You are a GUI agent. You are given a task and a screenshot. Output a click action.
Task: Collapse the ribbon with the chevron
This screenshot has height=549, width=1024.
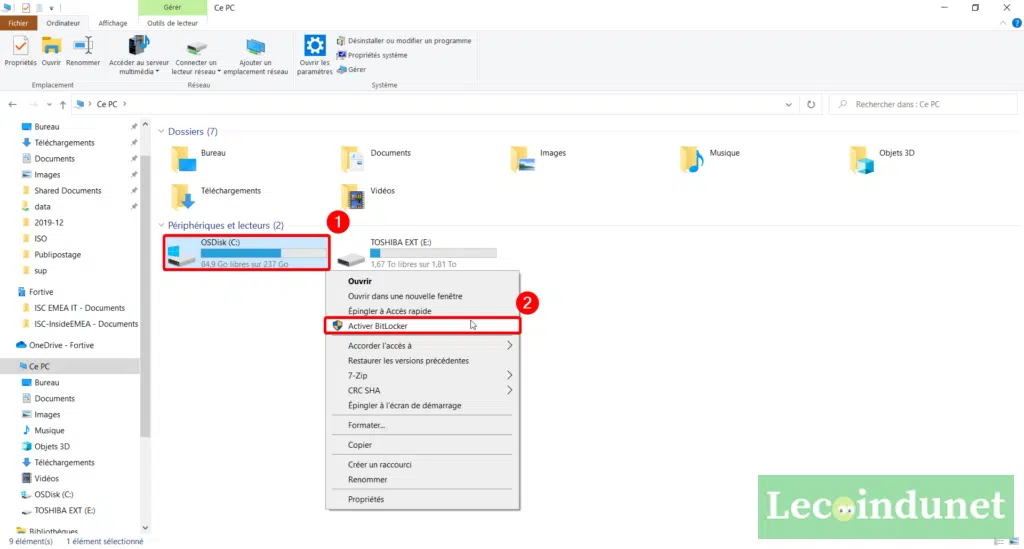tap(1003, 23)
